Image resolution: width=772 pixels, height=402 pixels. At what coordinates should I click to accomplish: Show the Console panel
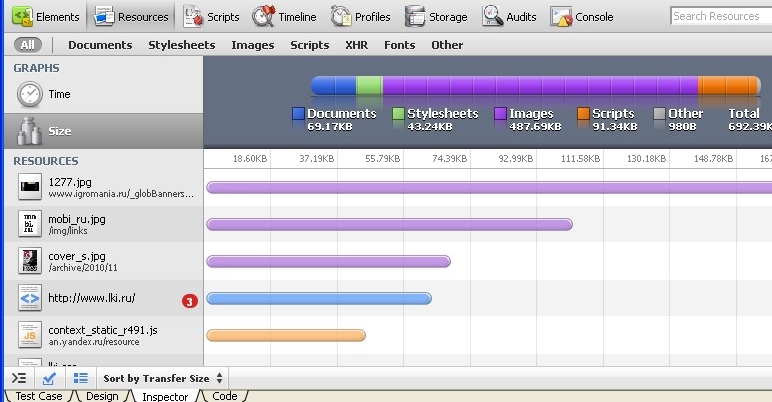[x=582, y=16]
